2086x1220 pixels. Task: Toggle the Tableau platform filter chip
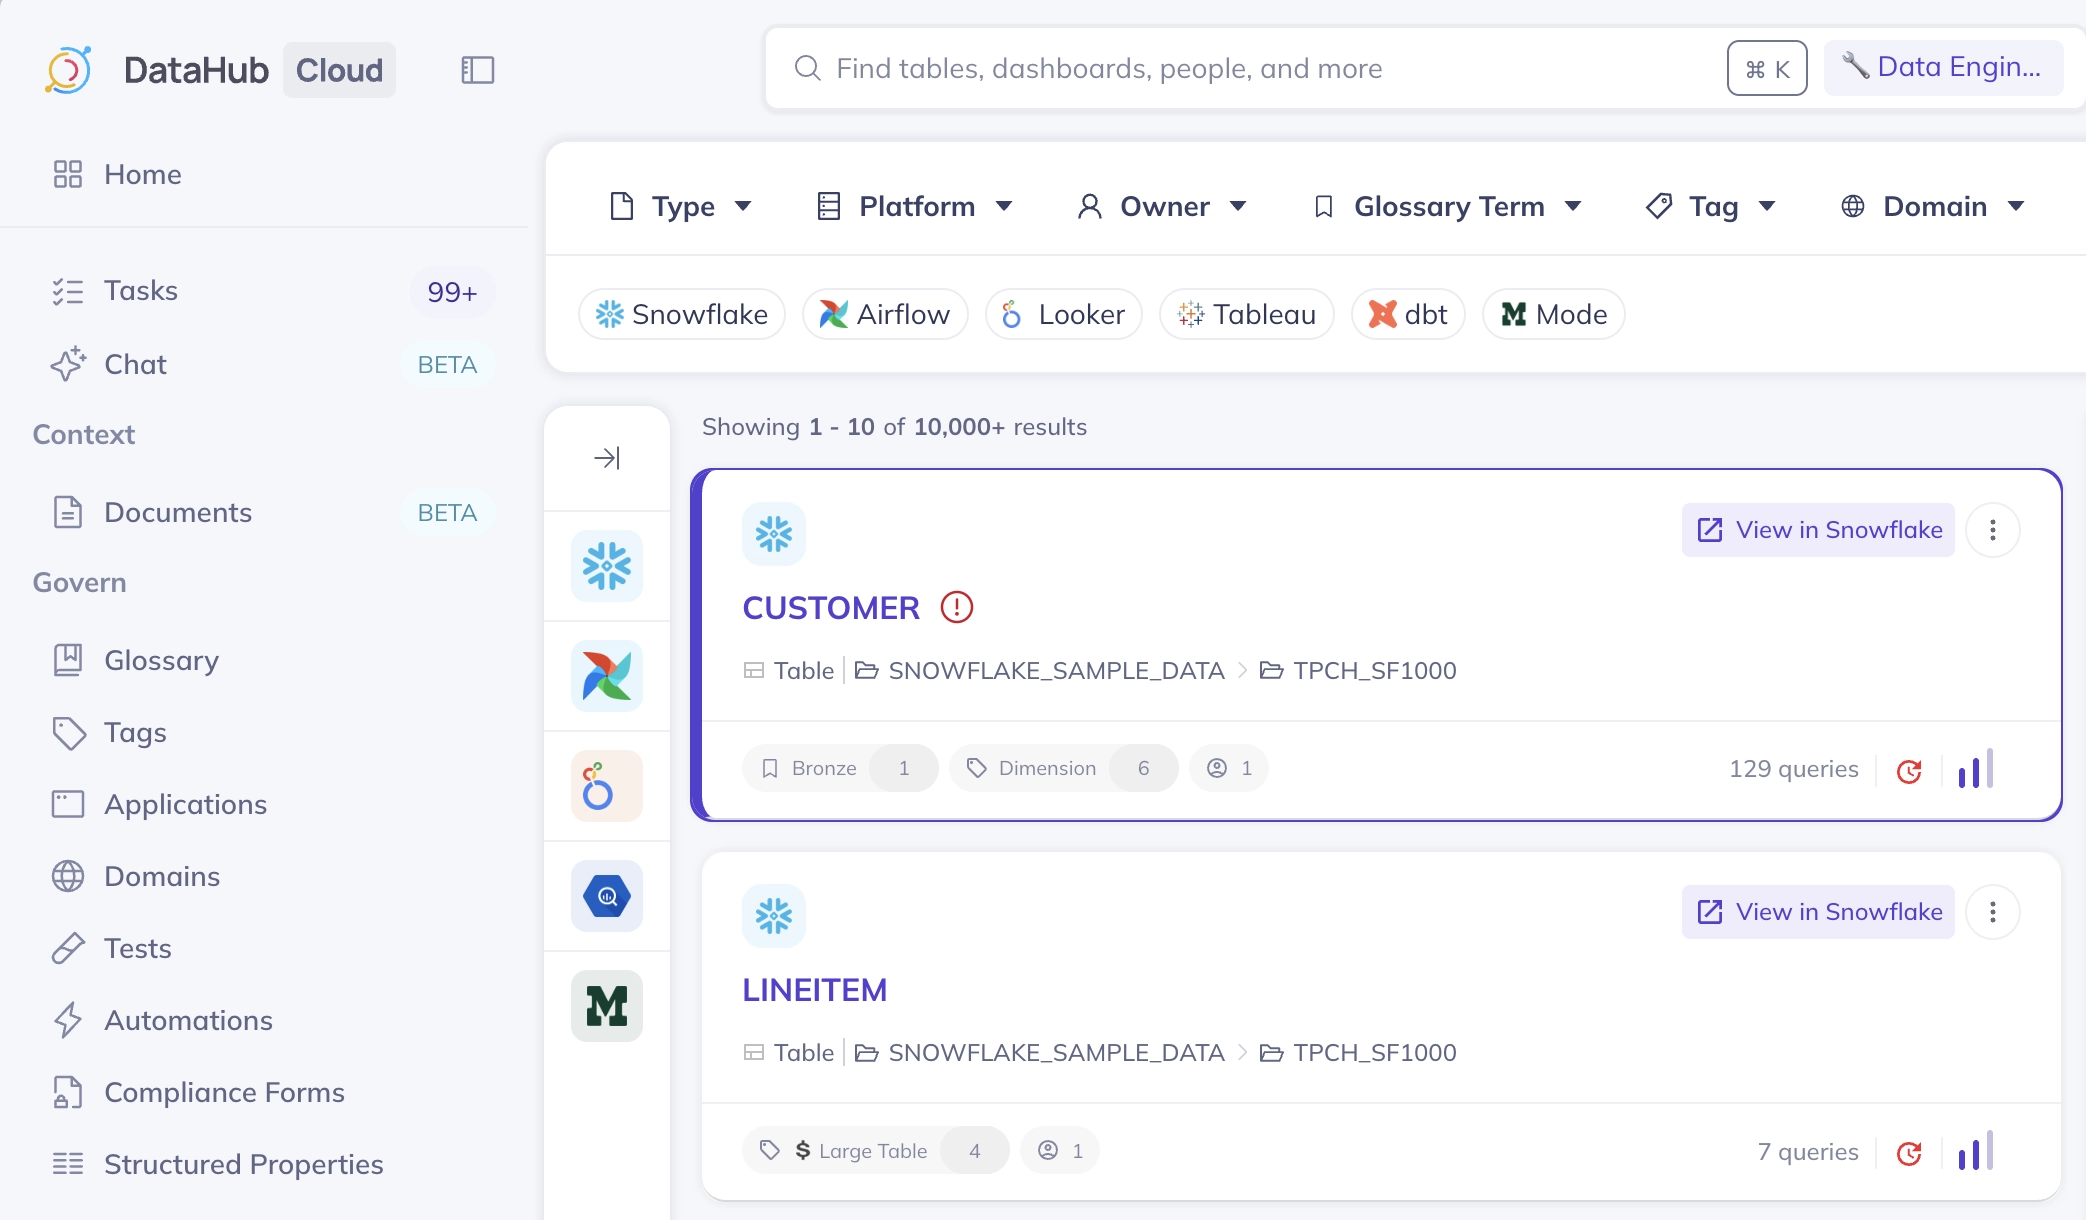(1246, 314)
